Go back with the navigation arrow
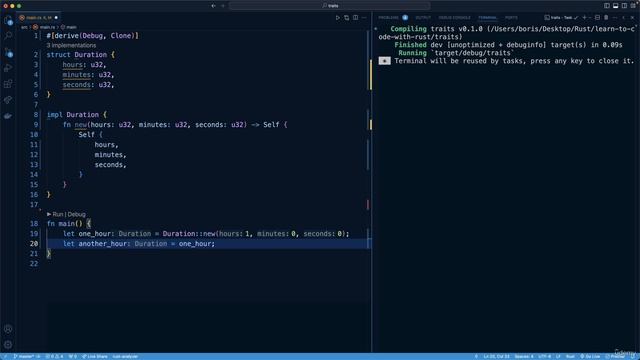The image size is (640, 360). pos(213,6)
